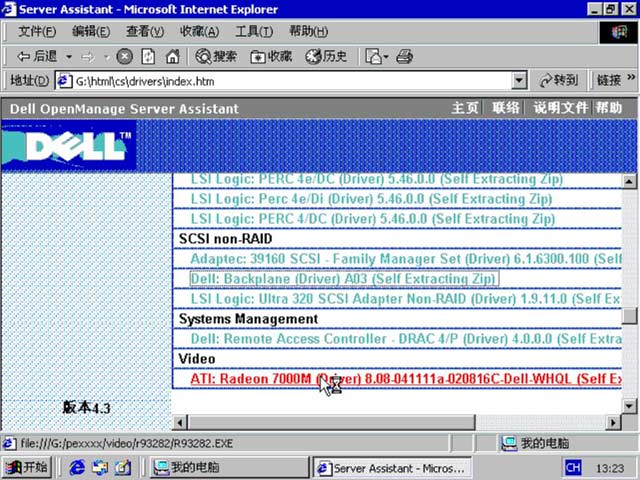Image resolution: width=640 pixels, height=480 pixels.
Task: Click the address bar input field
Action: 291,81
